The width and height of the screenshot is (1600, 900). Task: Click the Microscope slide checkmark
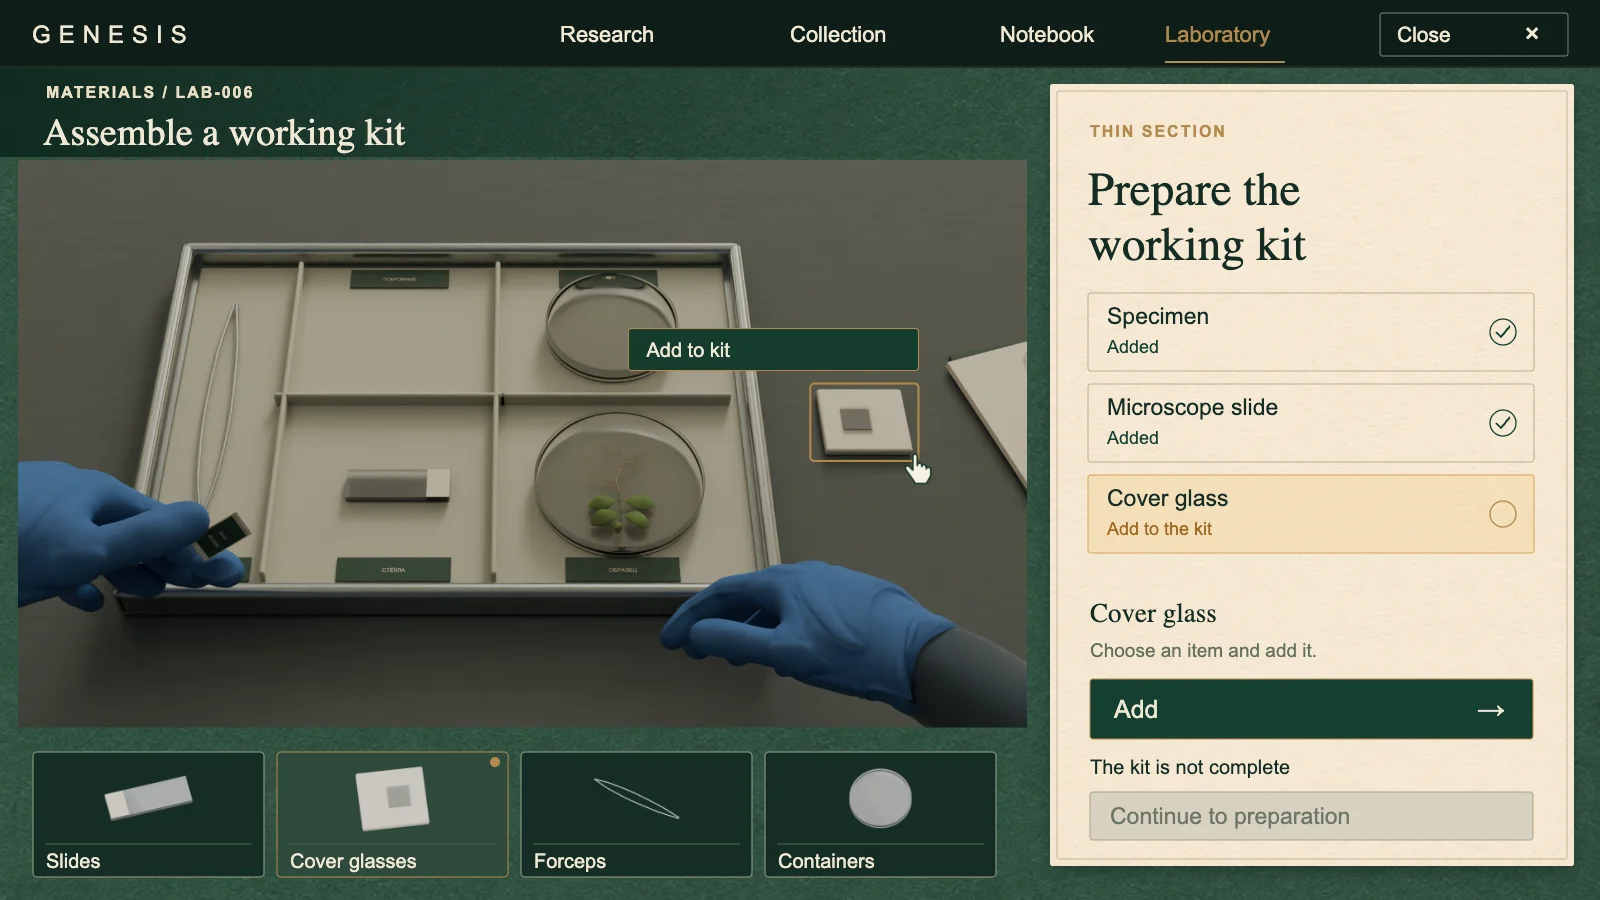click(1502, 423)
